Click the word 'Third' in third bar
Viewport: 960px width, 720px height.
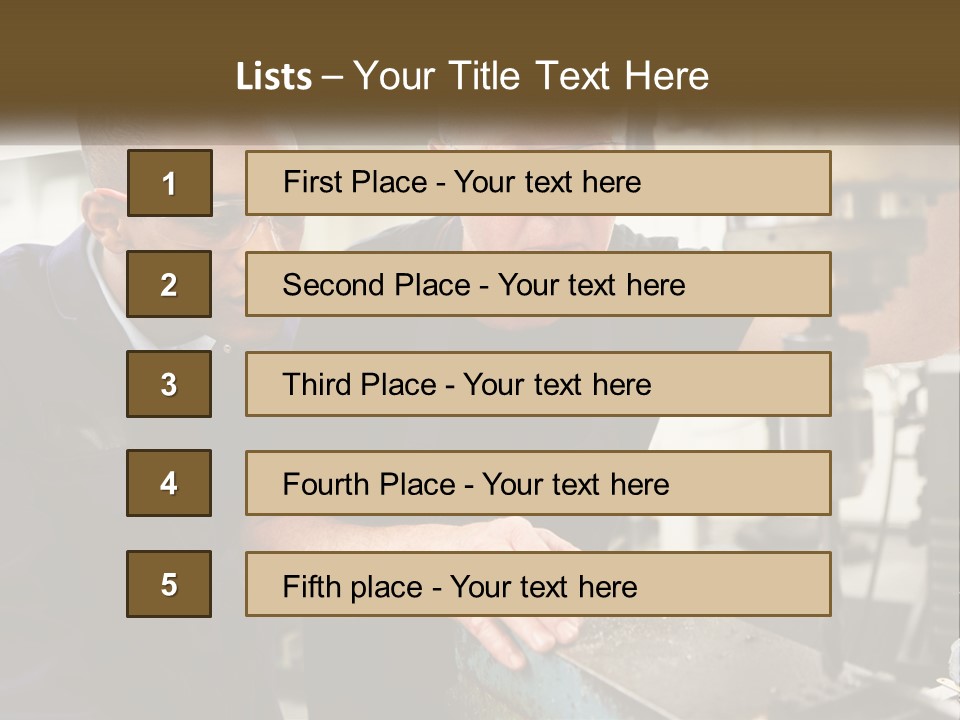pos(316,384)
